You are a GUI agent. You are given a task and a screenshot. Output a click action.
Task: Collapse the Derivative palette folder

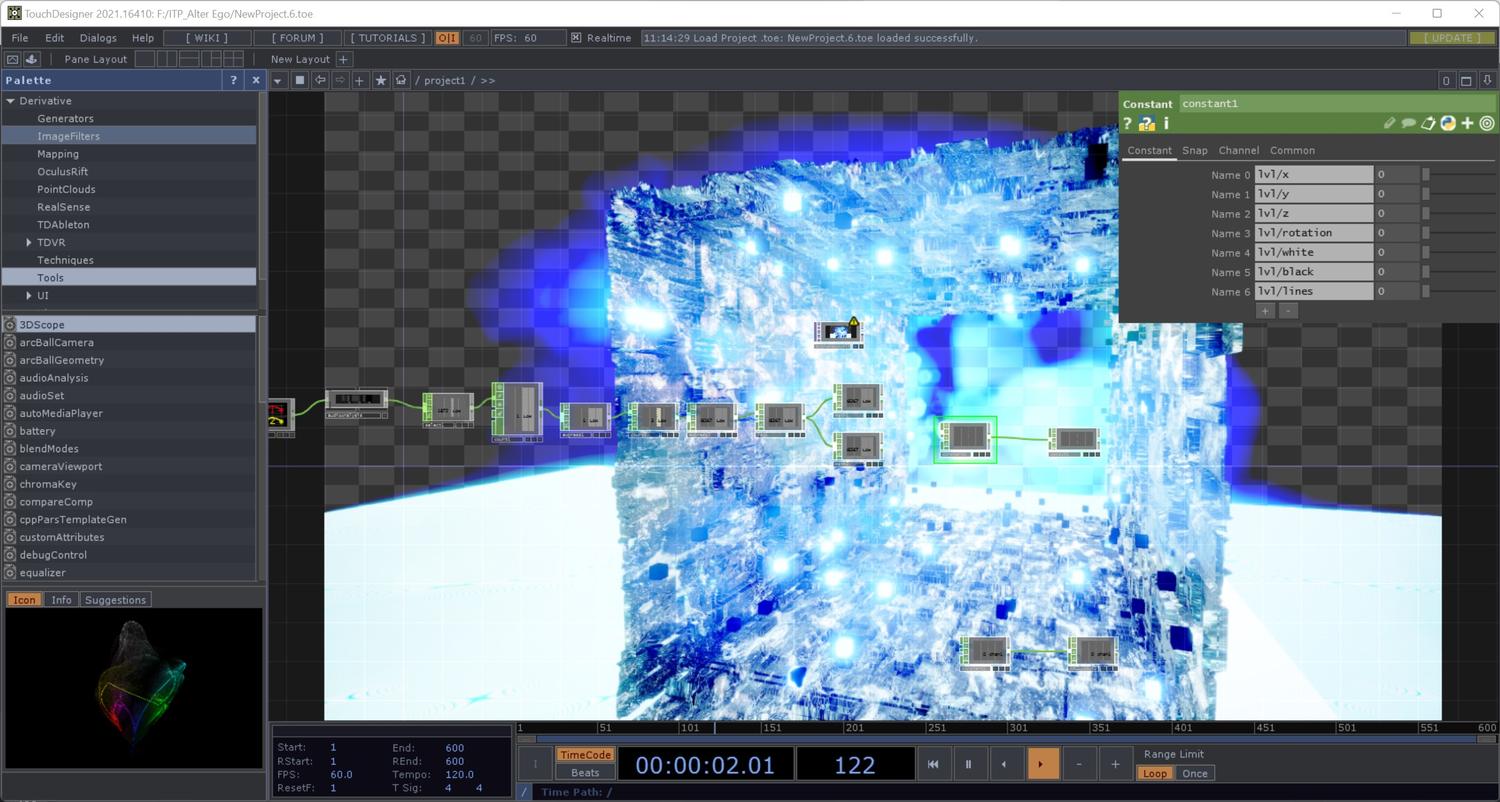11,101
